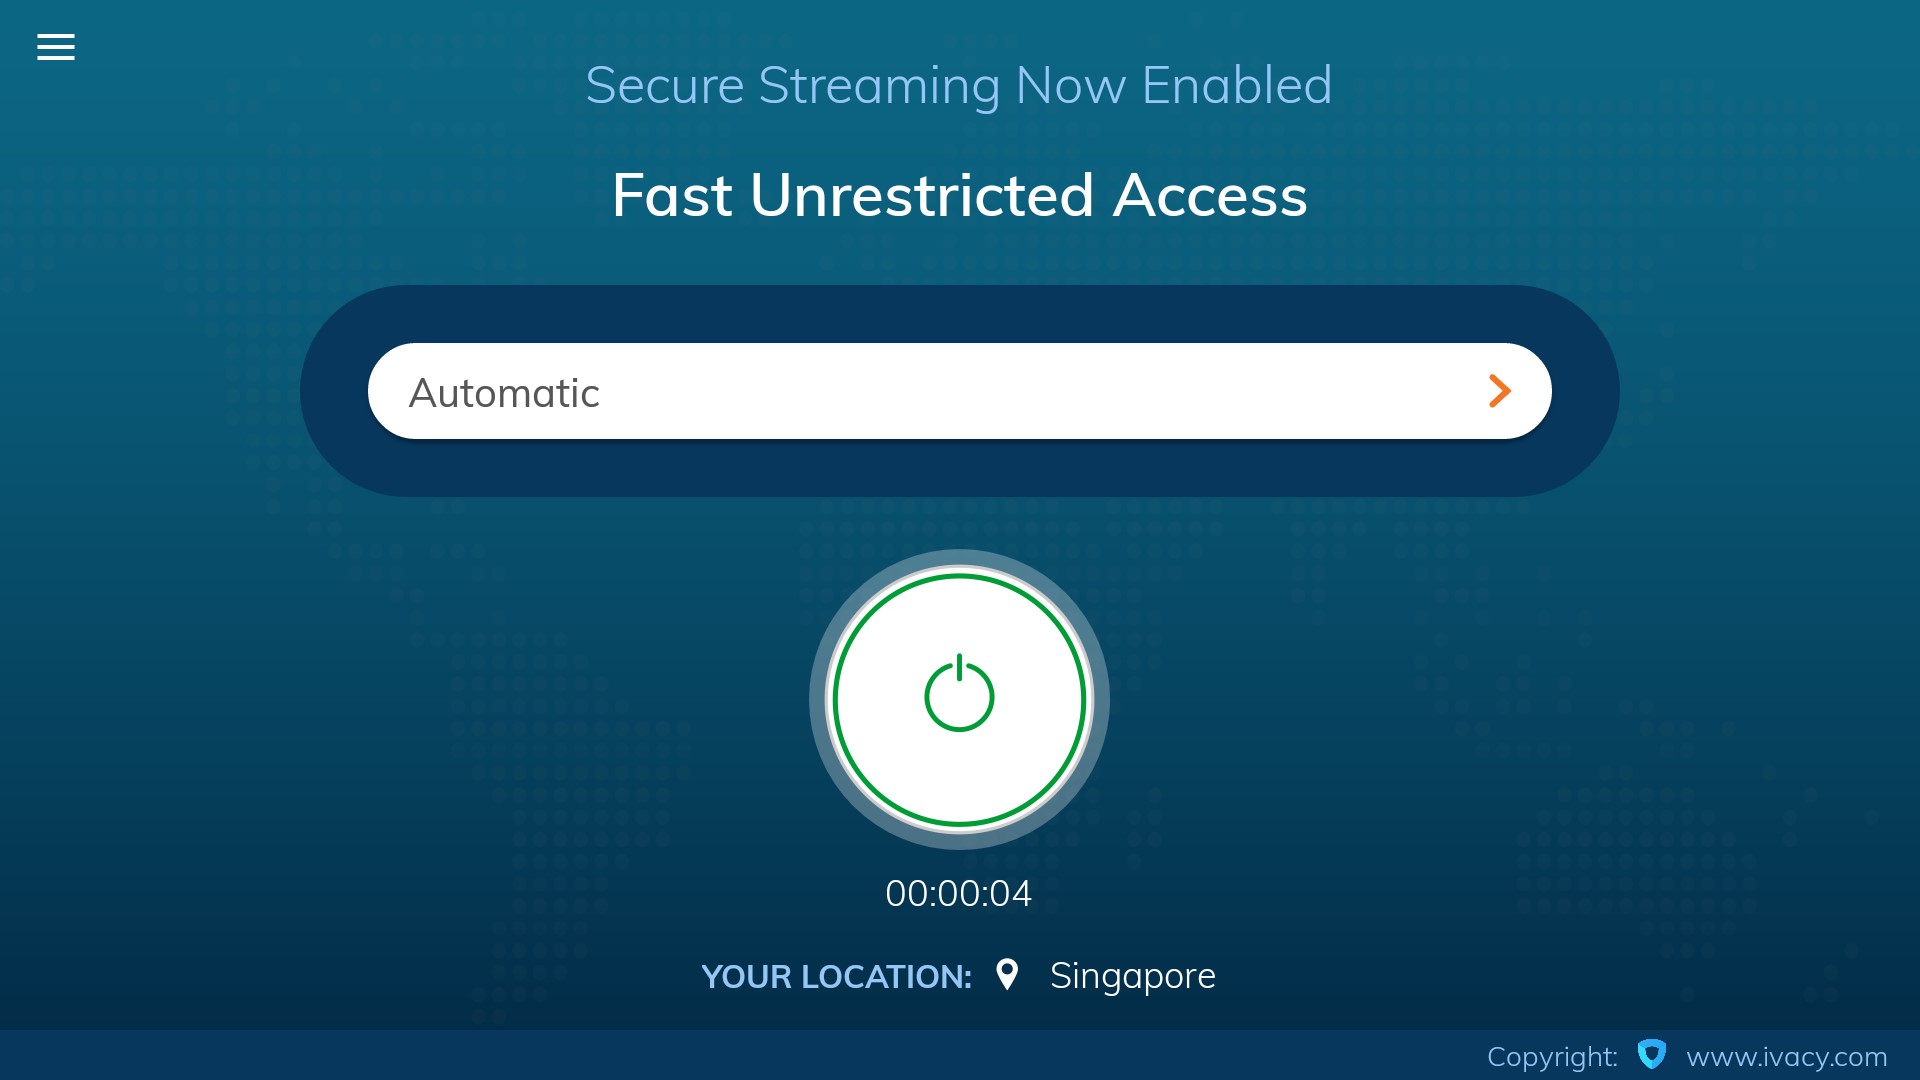Click the orange chevron arrow
The height and width of the screenshot is (1080, 1920).
pyautogui.click(x=1499, y=391)
